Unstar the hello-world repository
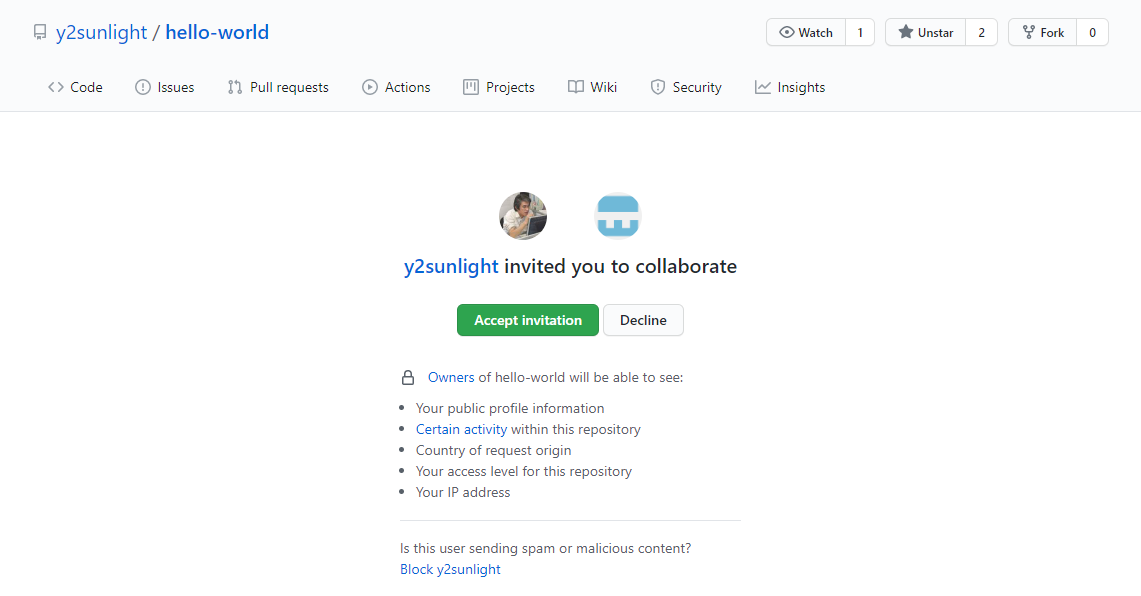Image resolution: width=1141 pixels, height=596 pixels. click(x=925, y=33)
